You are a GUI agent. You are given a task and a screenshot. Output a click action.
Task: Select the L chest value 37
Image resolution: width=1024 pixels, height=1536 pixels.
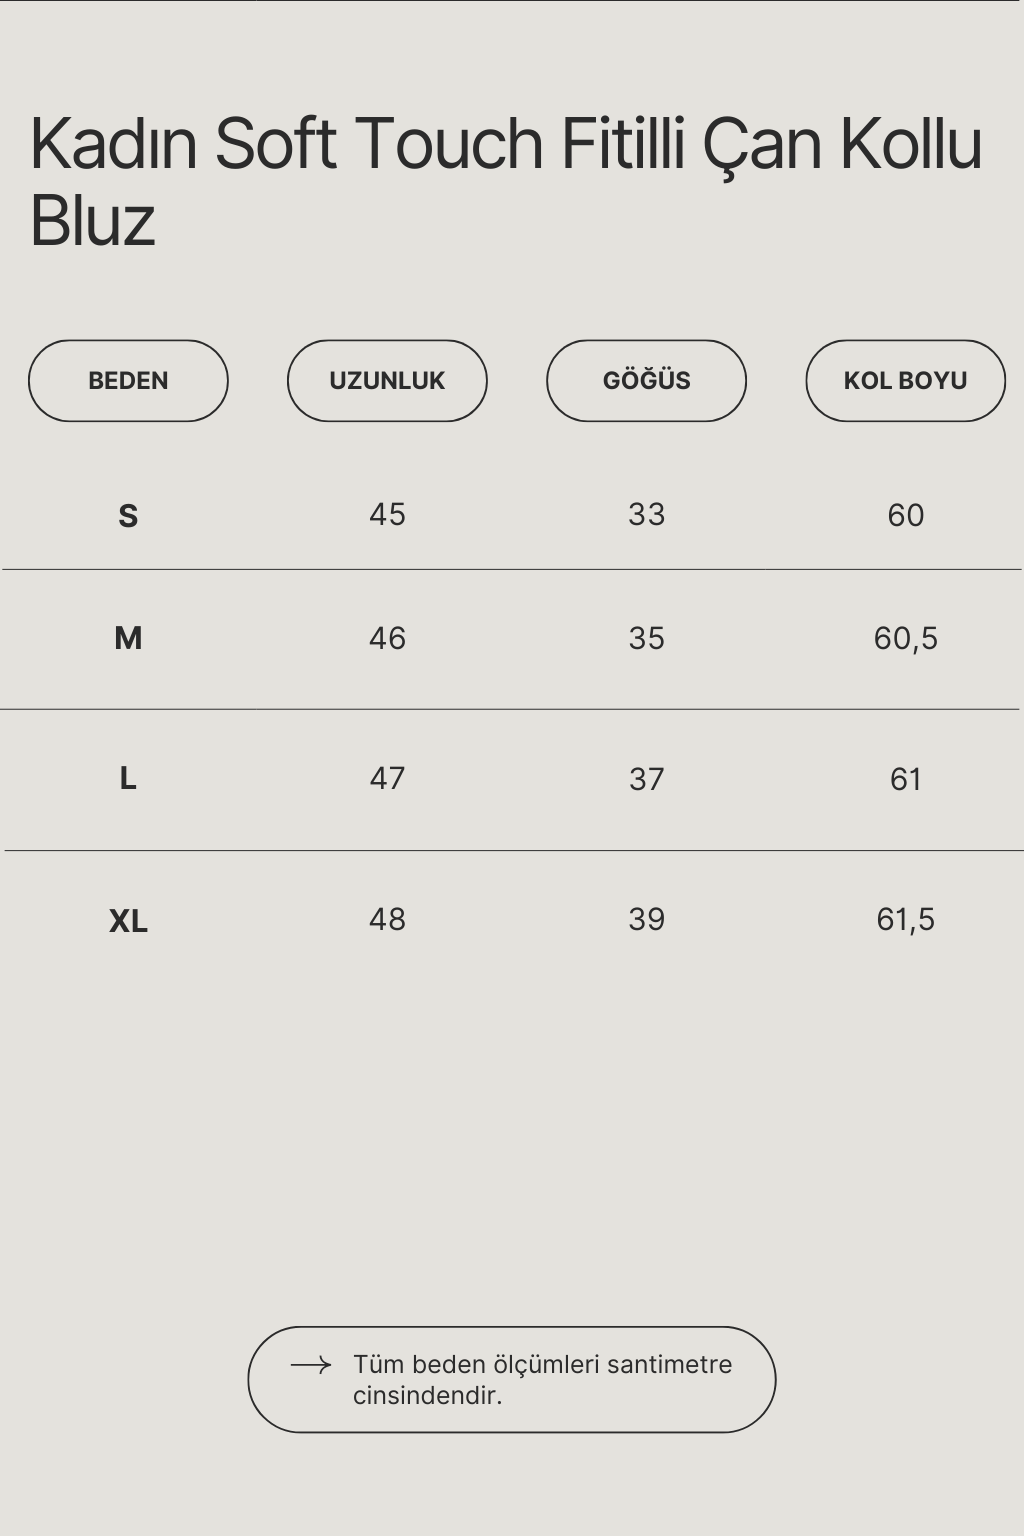click(x=646, y=779)
